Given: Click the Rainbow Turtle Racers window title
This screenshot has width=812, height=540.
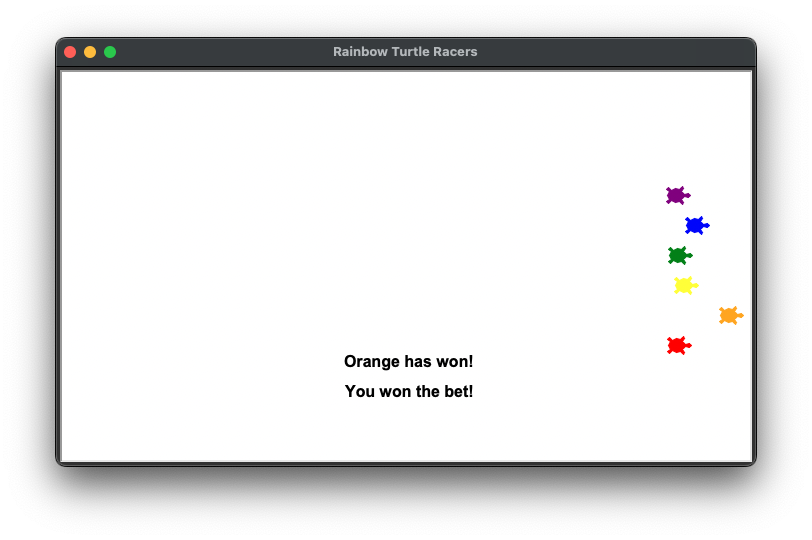Looking at the screenshot, I should pos(405,52).
